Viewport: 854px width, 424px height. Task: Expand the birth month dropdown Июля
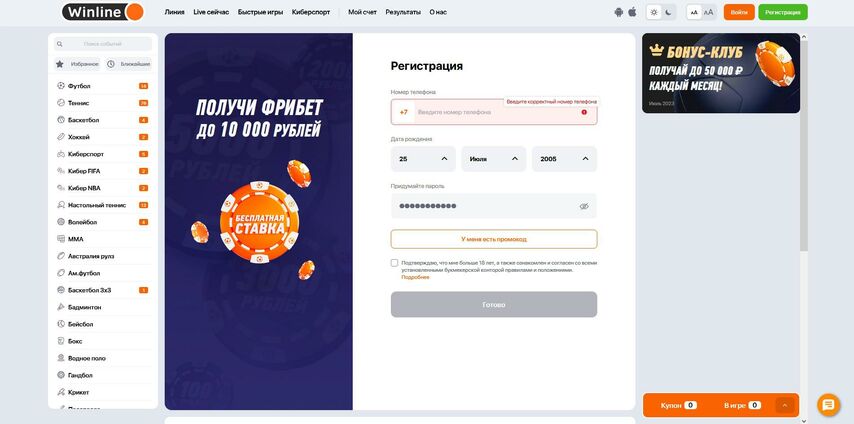494,159
